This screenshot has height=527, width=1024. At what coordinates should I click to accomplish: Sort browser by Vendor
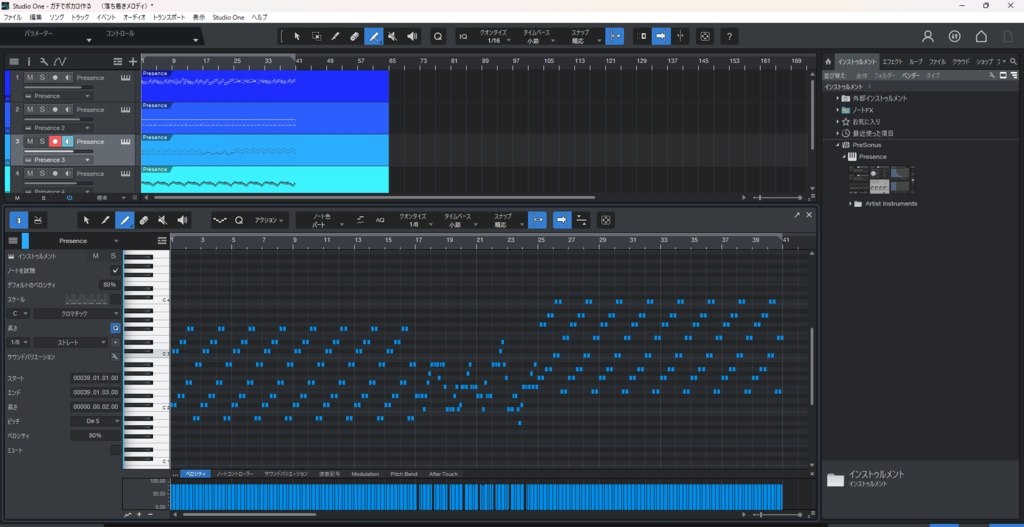[x=911, y=76]
